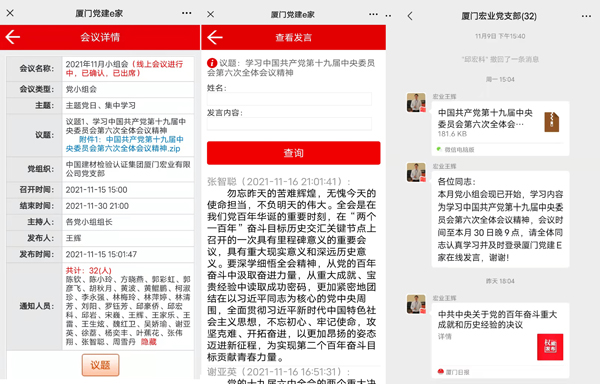Screen dimensions: 600x384
Task: Go back using the arrow in the 查看发言 header
Action: coord(215,37)
